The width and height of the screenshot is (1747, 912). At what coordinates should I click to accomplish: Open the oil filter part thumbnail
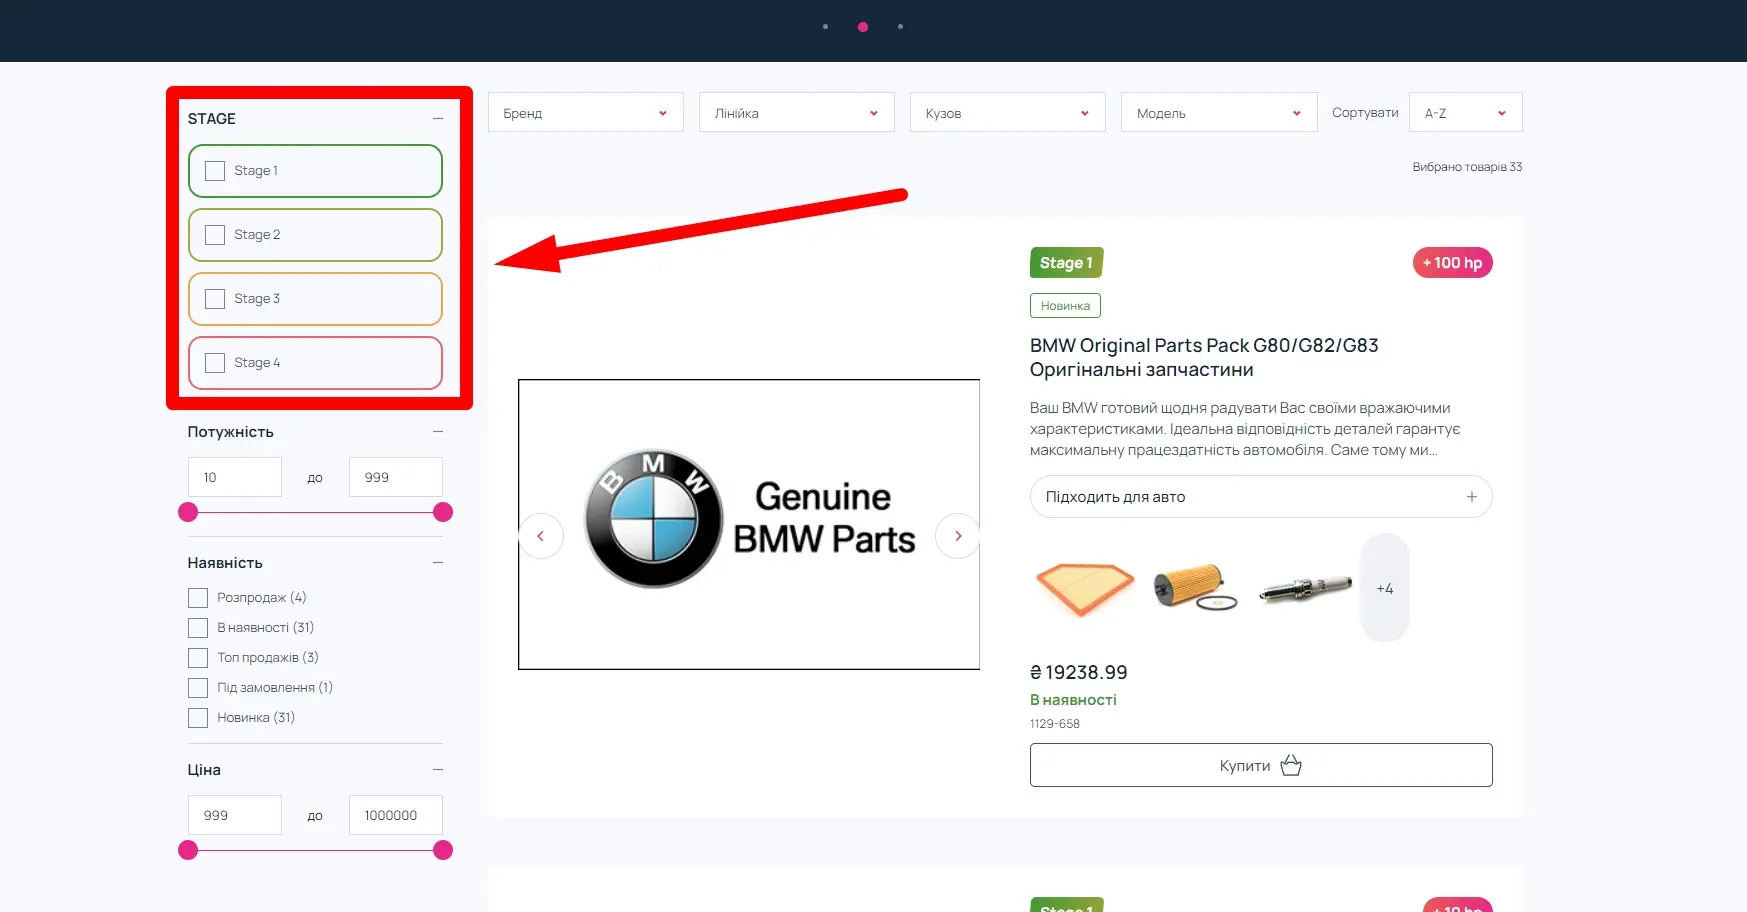pyautogui.click(x=1195, y=588)
